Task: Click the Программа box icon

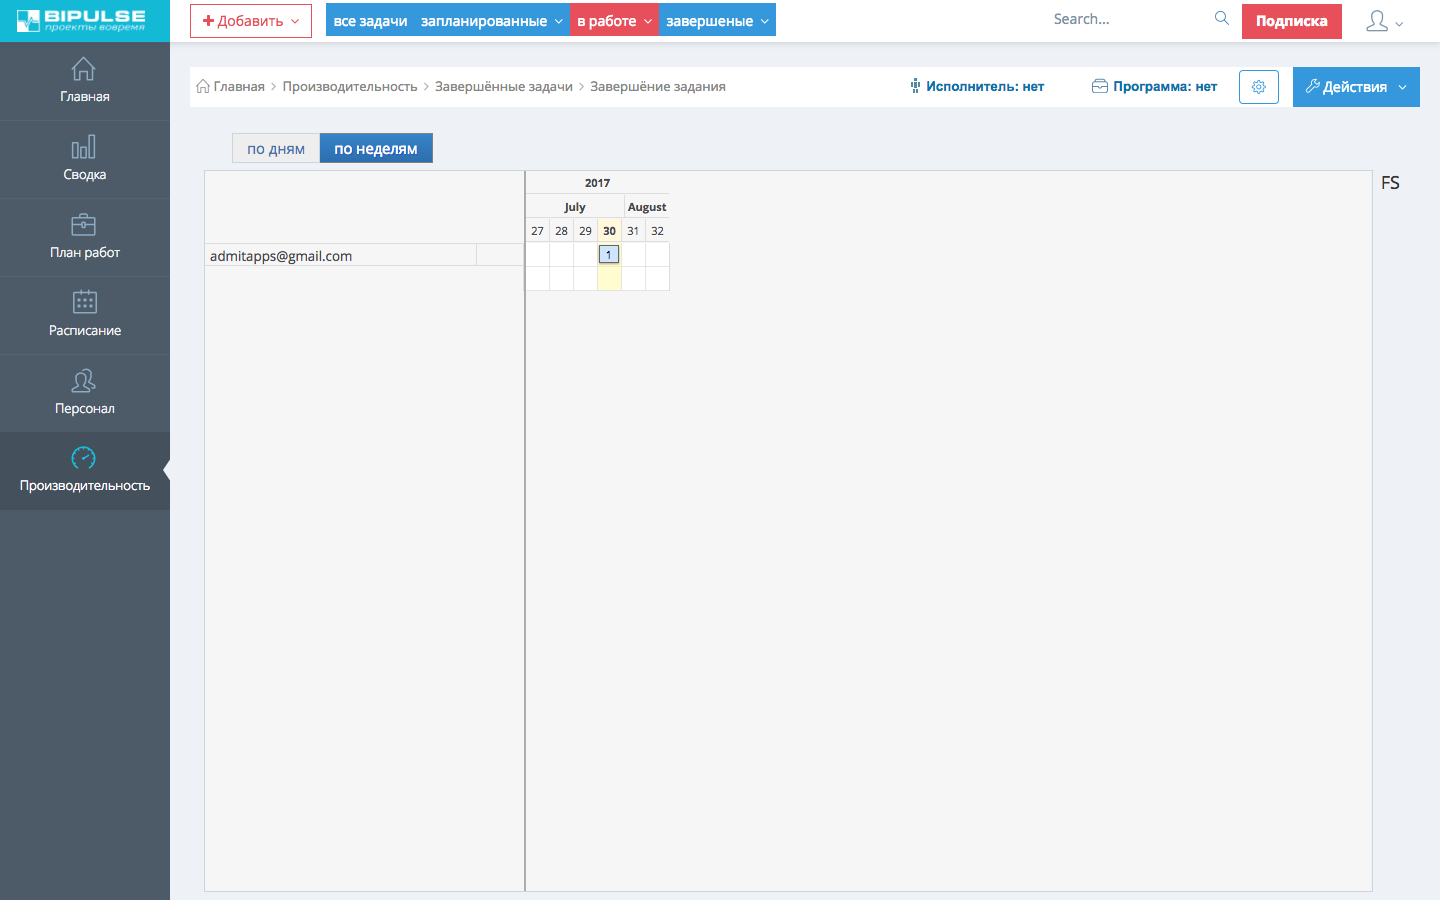Action: (1100, 86)
